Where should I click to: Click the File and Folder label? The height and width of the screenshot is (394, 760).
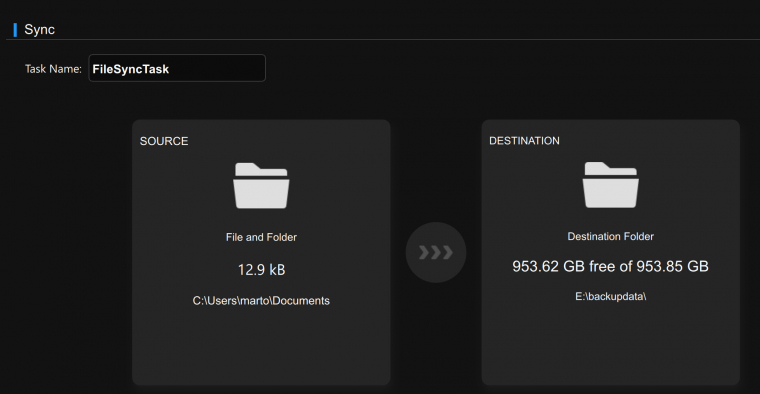261,237
